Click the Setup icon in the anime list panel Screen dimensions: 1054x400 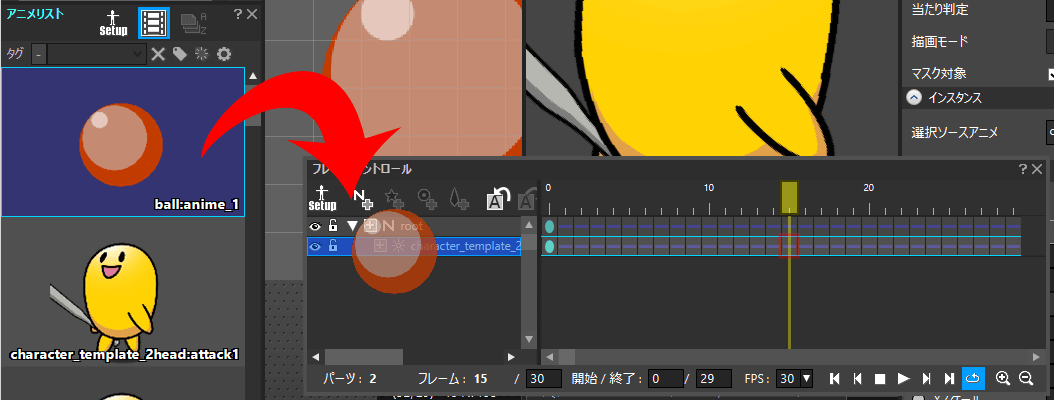[x=113, y=22]
